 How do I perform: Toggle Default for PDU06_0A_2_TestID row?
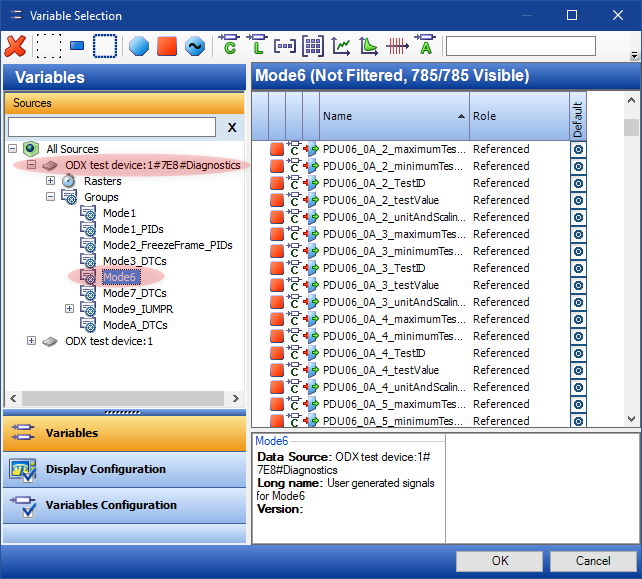(x=578, y=184)
